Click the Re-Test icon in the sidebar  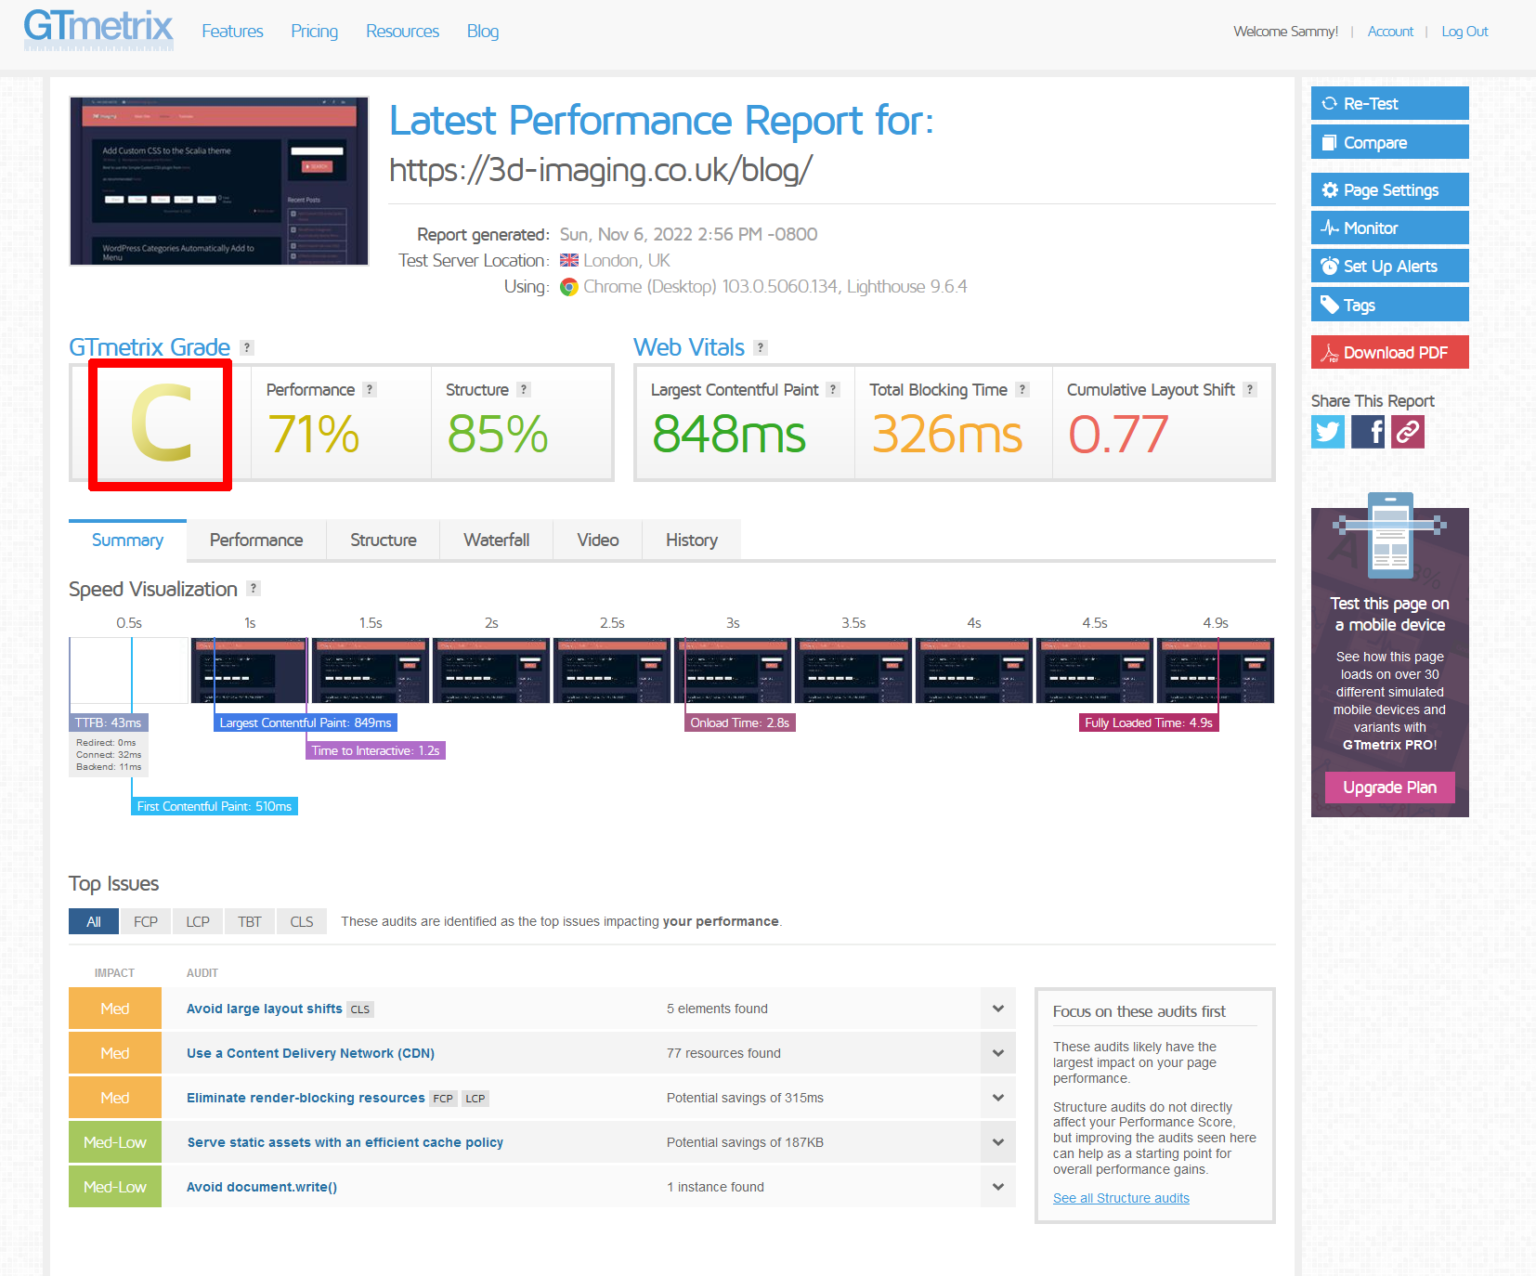click(x=1331, y=103)
